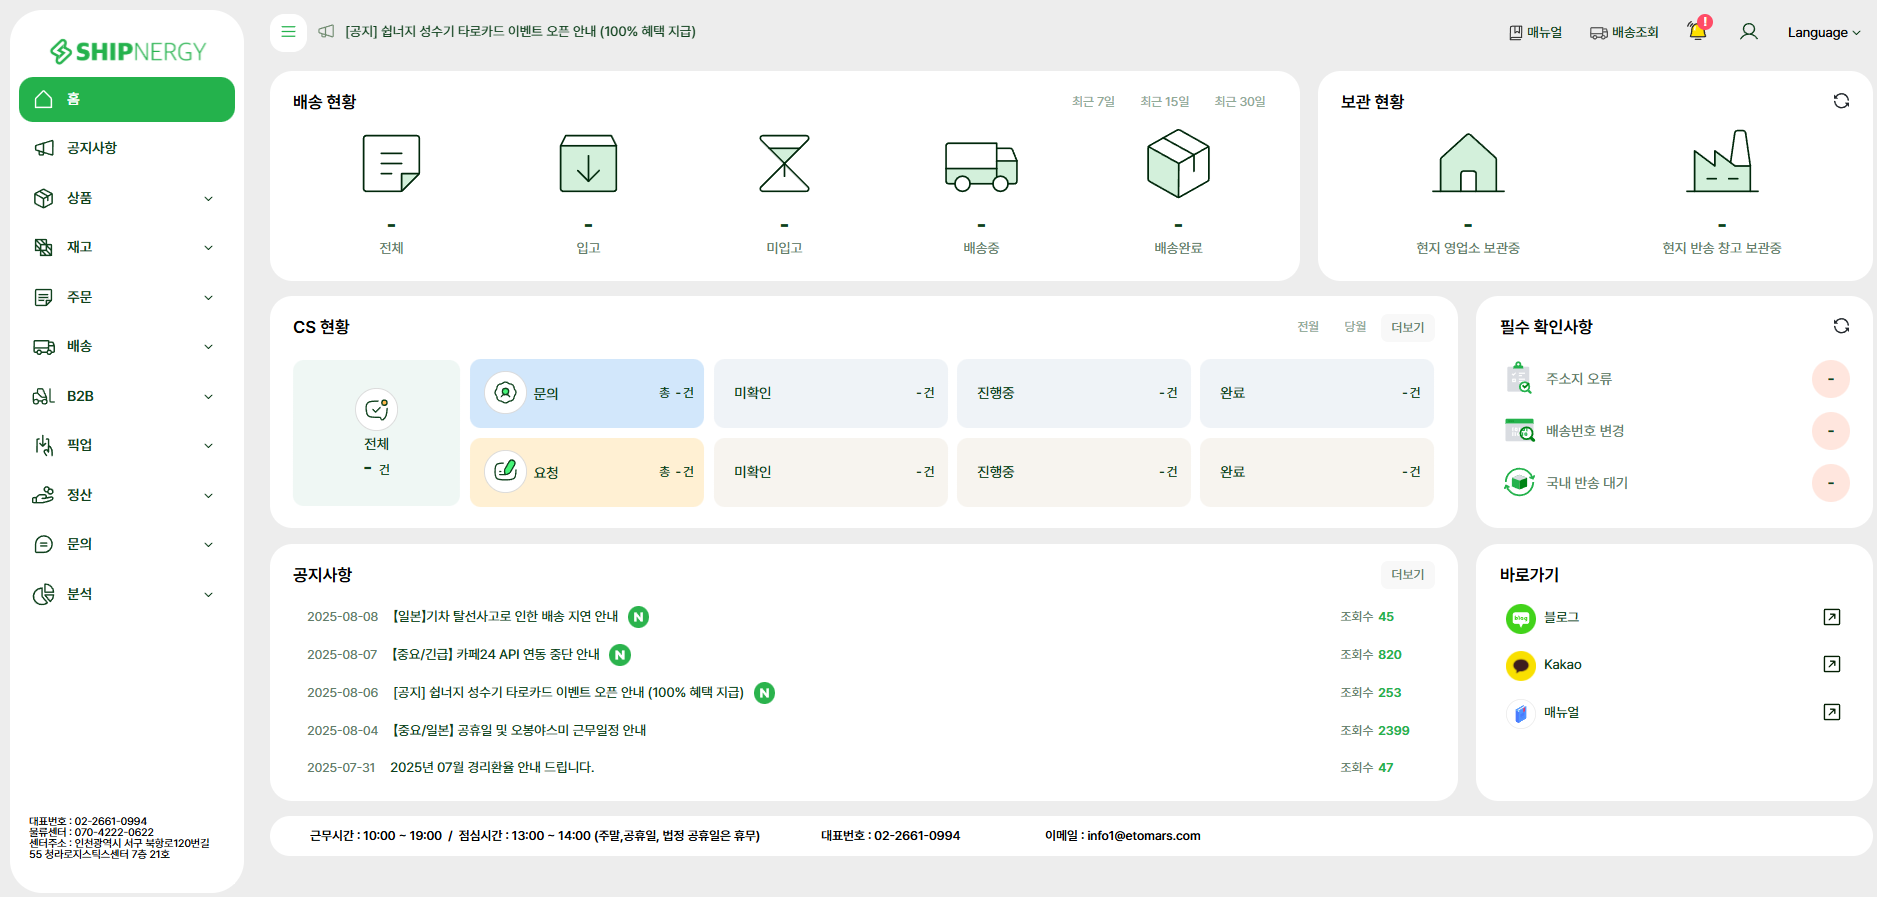Open the Kakao external link icon

pos(1831,664)
